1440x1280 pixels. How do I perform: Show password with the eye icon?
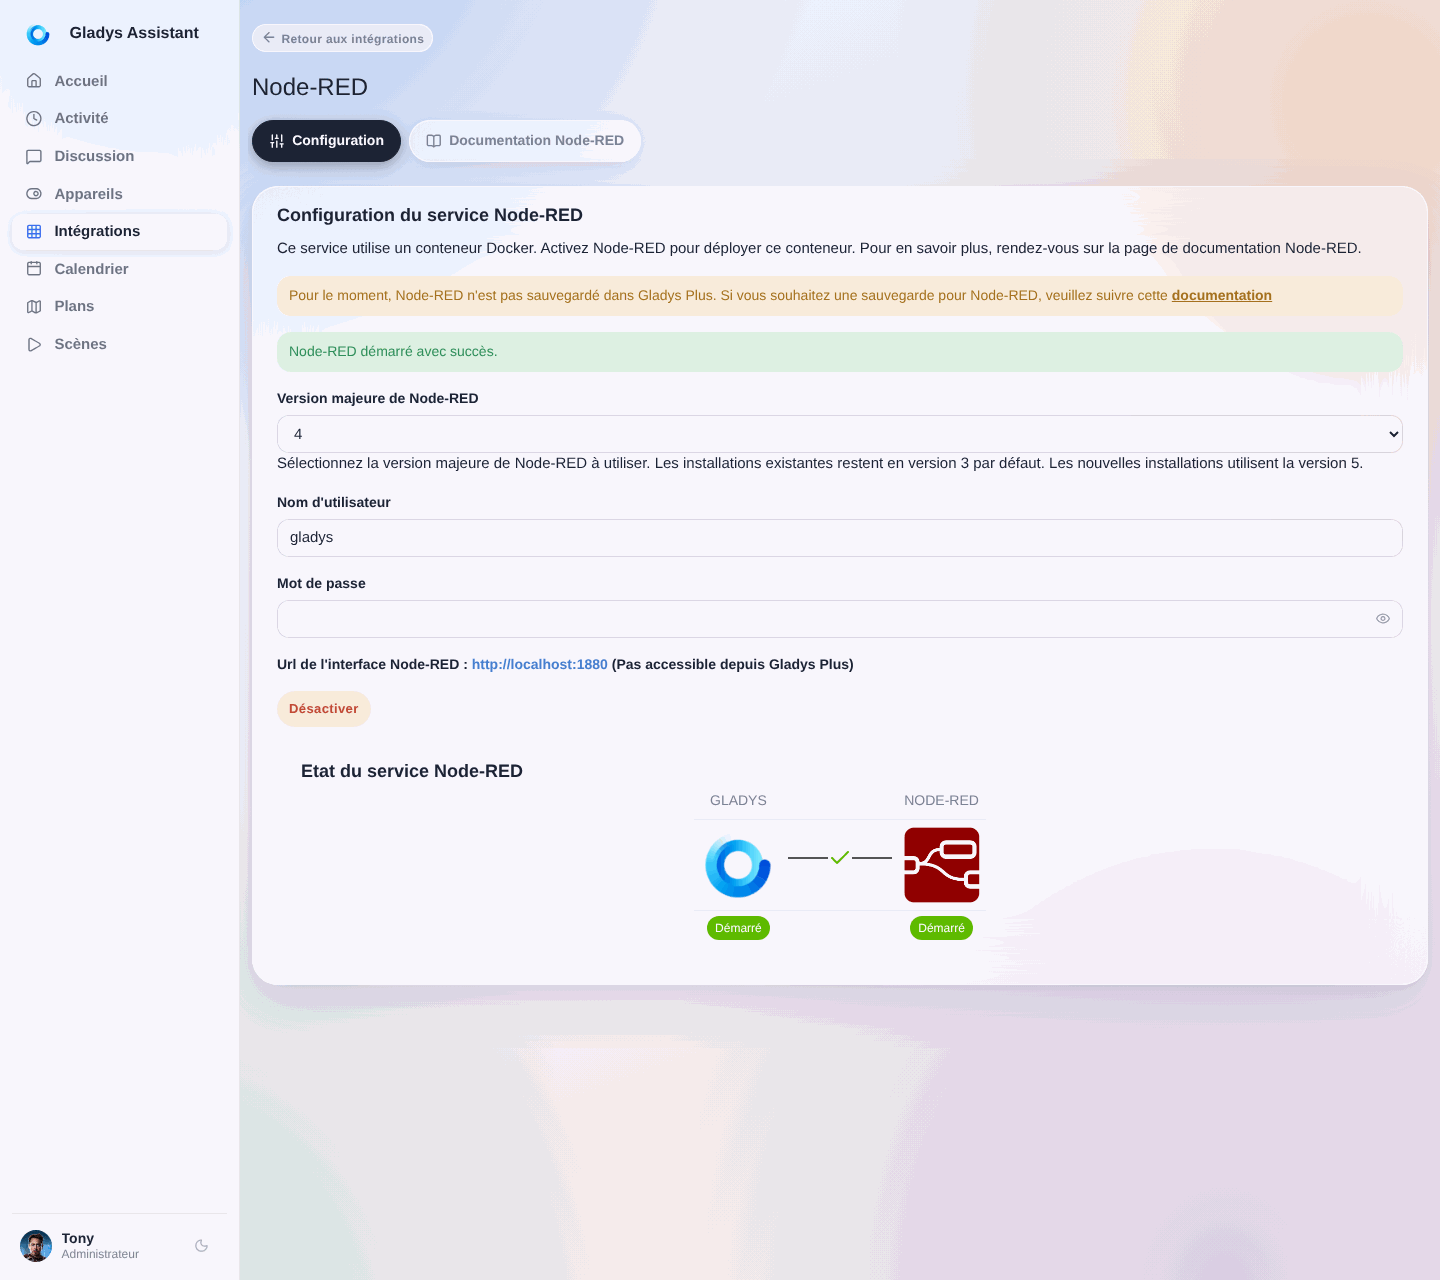click(1383, 619)
